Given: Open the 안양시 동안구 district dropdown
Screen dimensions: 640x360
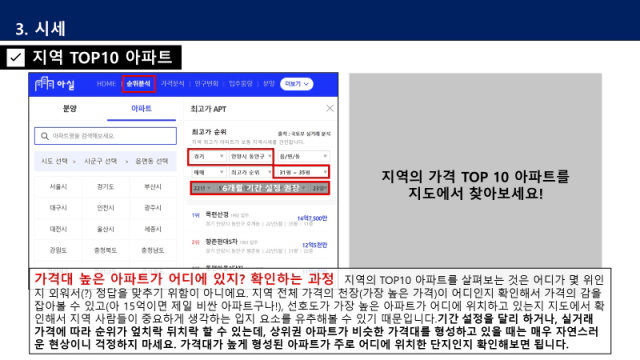Looking at the screenshot, I should 251,156.
